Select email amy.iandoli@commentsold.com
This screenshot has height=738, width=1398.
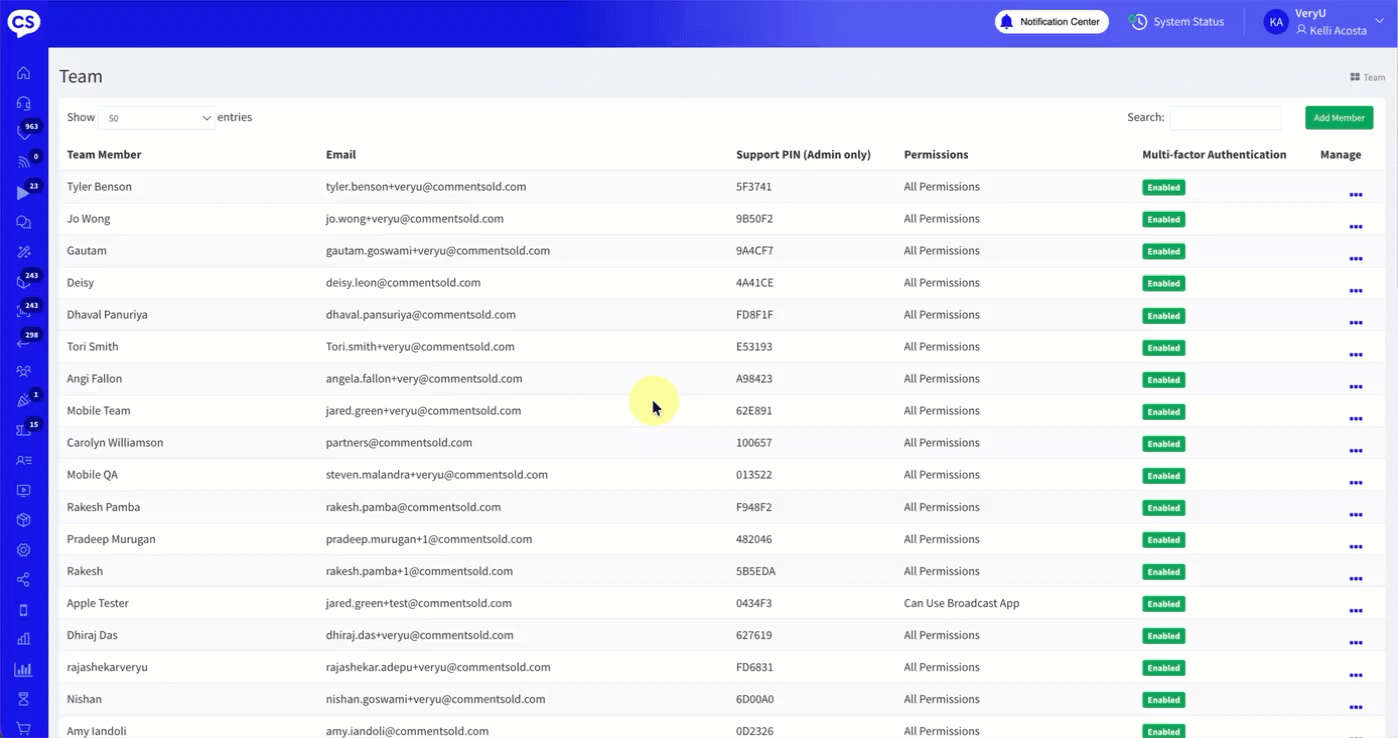tap(407, 731)
